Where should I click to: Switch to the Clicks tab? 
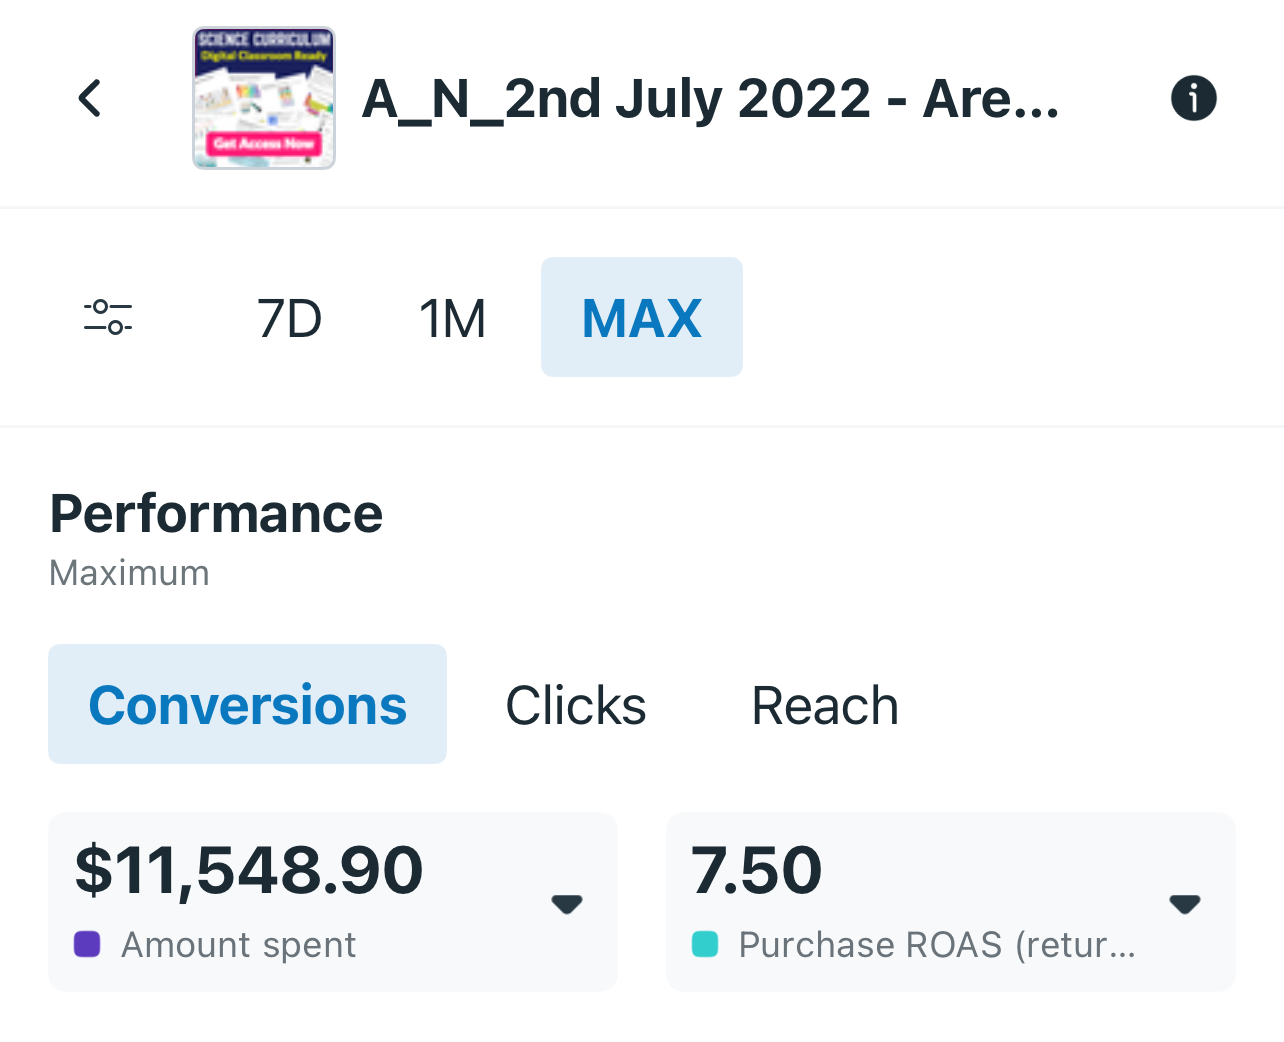(576, 706)
